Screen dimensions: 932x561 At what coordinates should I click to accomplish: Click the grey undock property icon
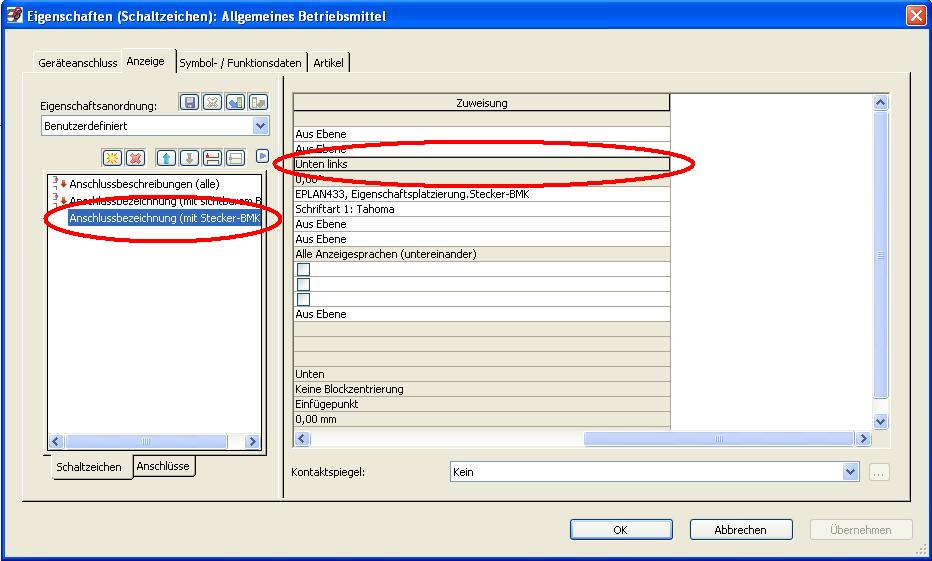[235, 158]
